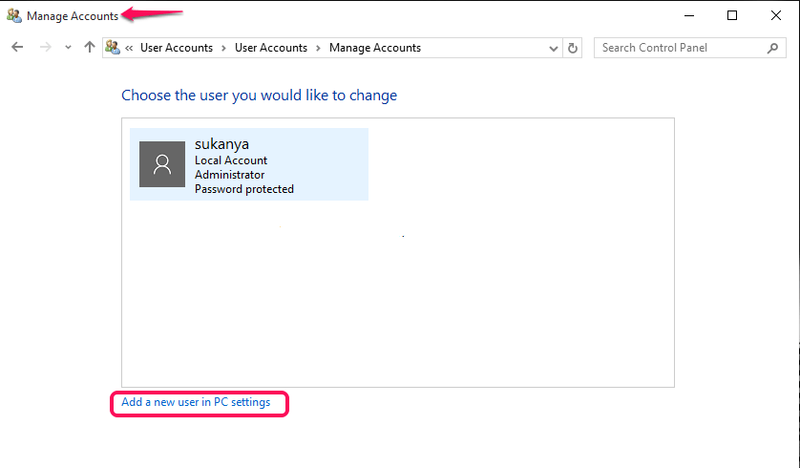Expand chevron before Manage Accounts breadcrumb
The image size is (800, 468).
[318, 48]
